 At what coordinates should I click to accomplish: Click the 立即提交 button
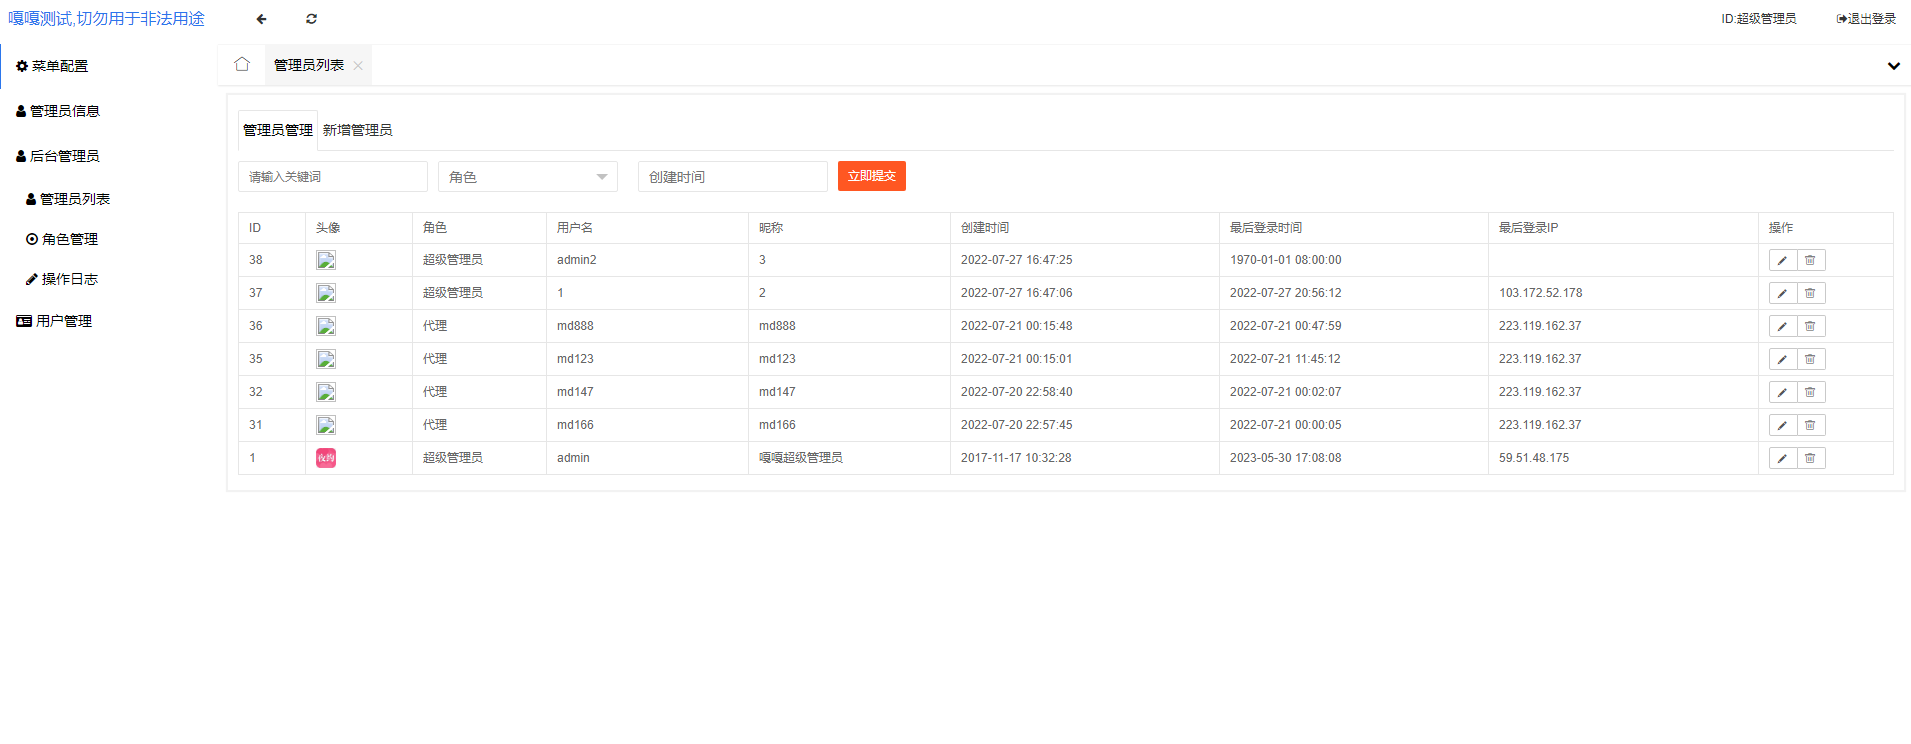[x=871, y=176]
